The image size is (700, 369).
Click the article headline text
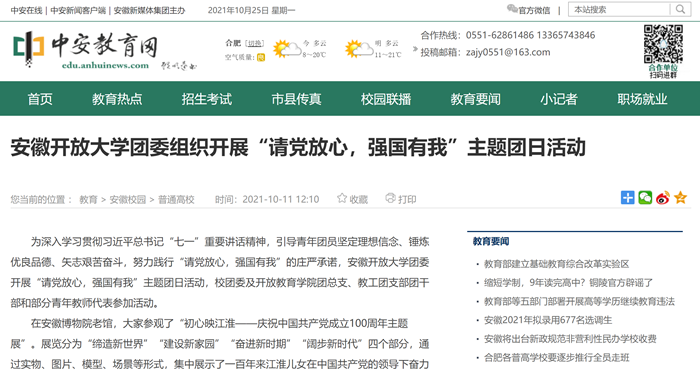click(x=298, y=148)
